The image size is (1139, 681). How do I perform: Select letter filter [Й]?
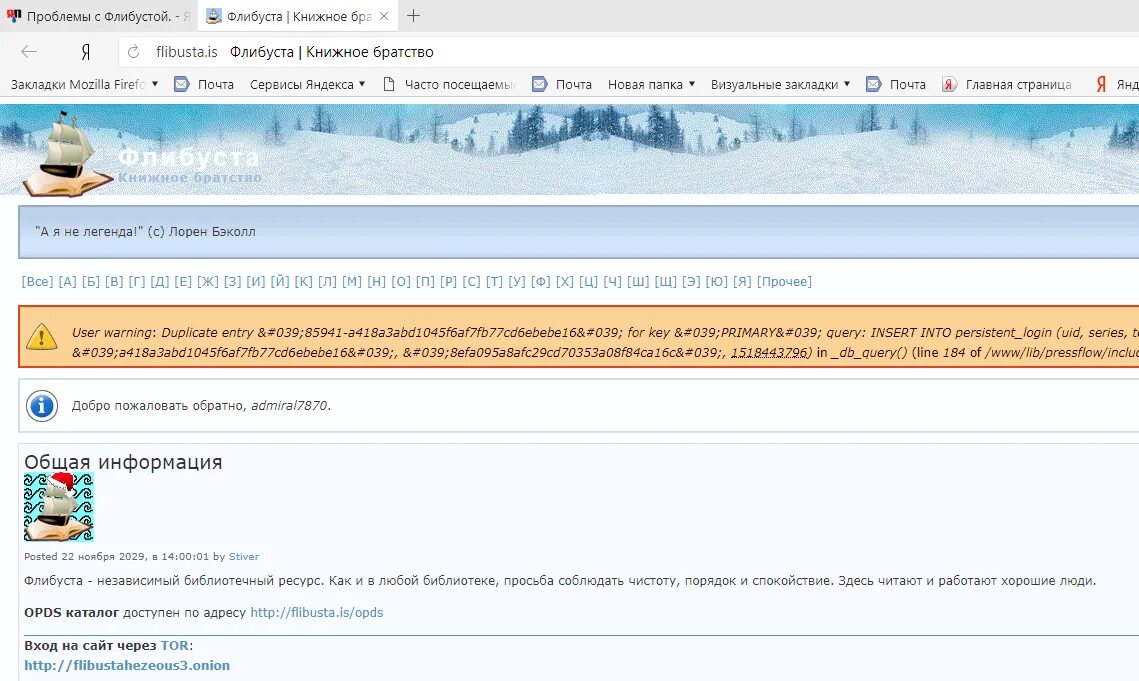click(x=280, y=281)
